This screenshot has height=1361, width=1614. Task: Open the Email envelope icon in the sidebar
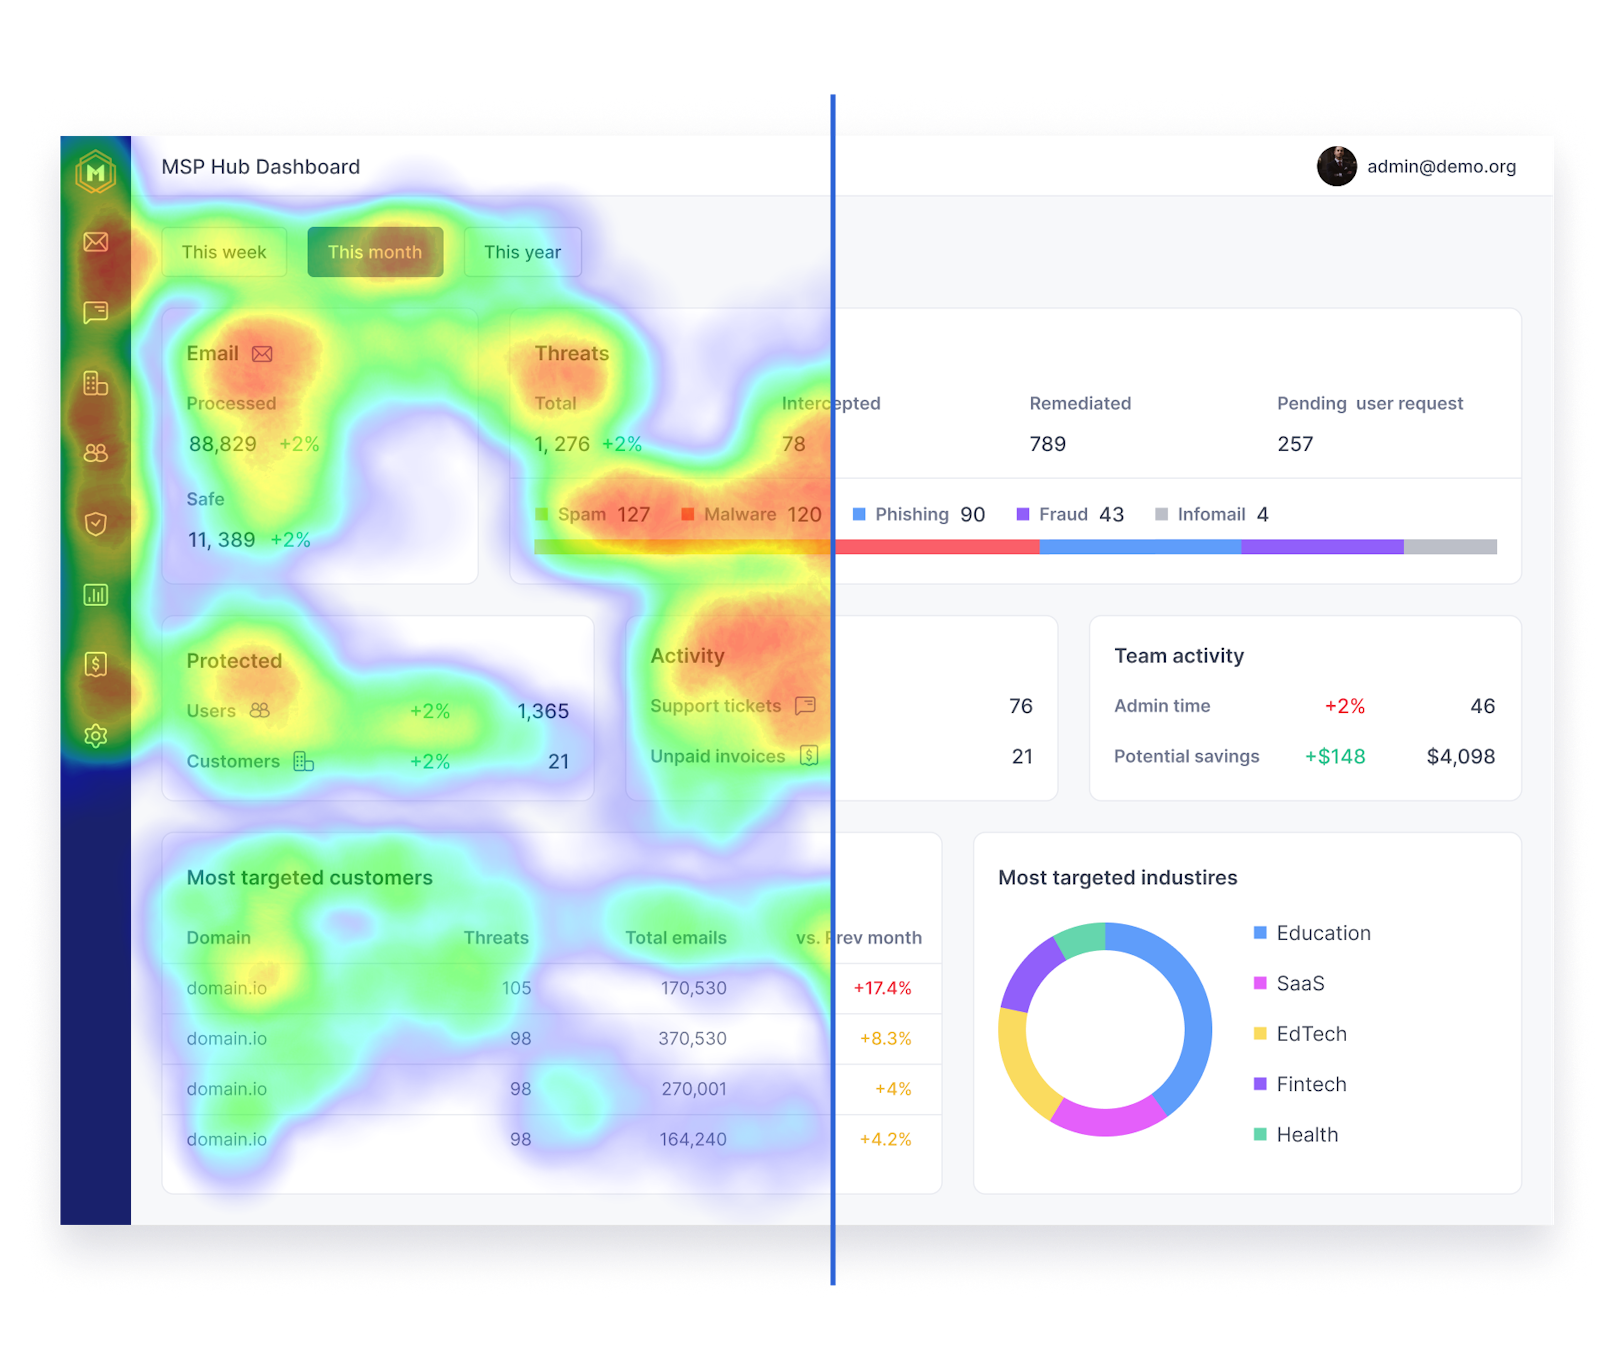pos(96,240)
